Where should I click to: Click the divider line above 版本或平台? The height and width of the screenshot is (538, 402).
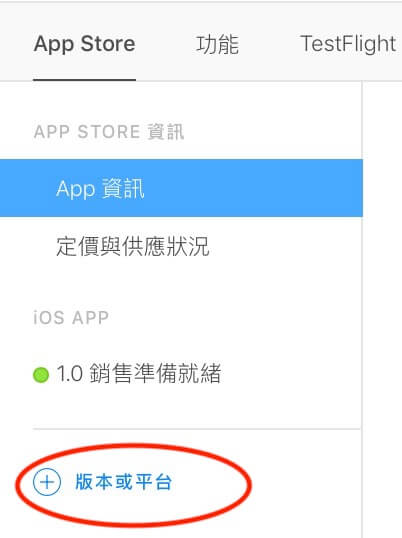[197, 429]
